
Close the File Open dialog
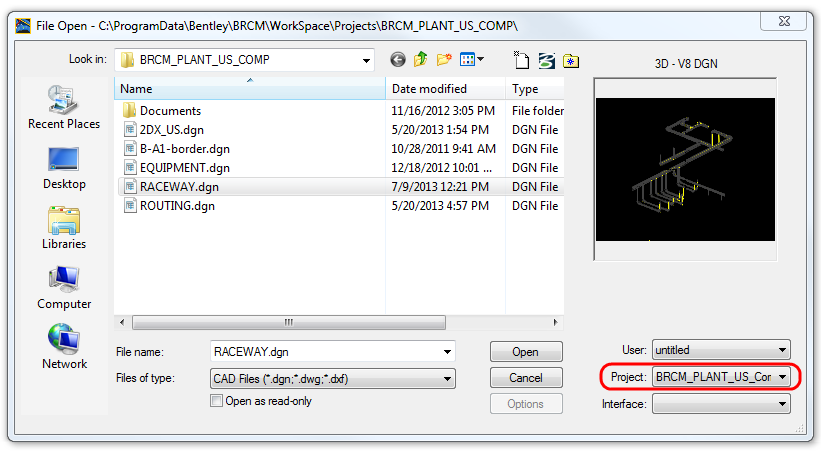[x=784, y=21]
